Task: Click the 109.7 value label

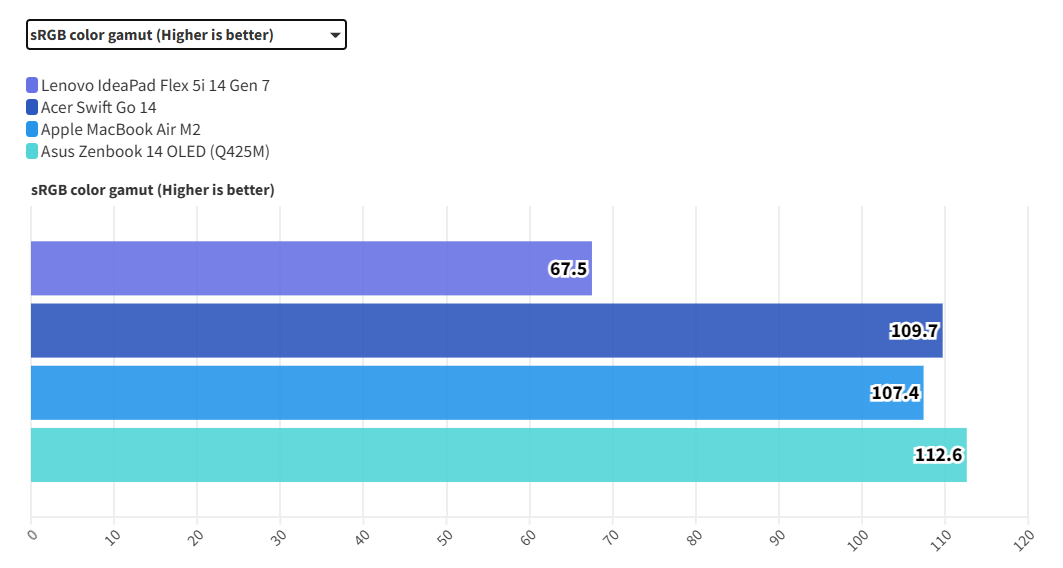Action: point(915,331)
